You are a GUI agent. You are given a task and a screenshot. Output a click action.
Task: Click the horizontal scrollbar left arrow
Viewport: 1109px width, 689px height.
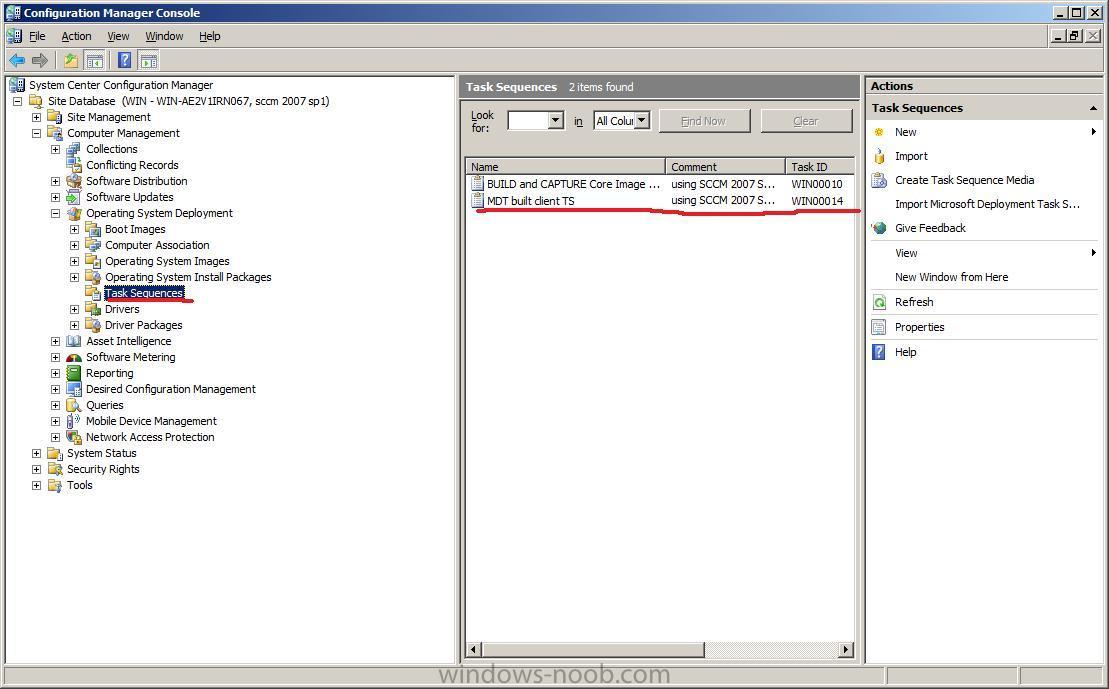point(474,649)
